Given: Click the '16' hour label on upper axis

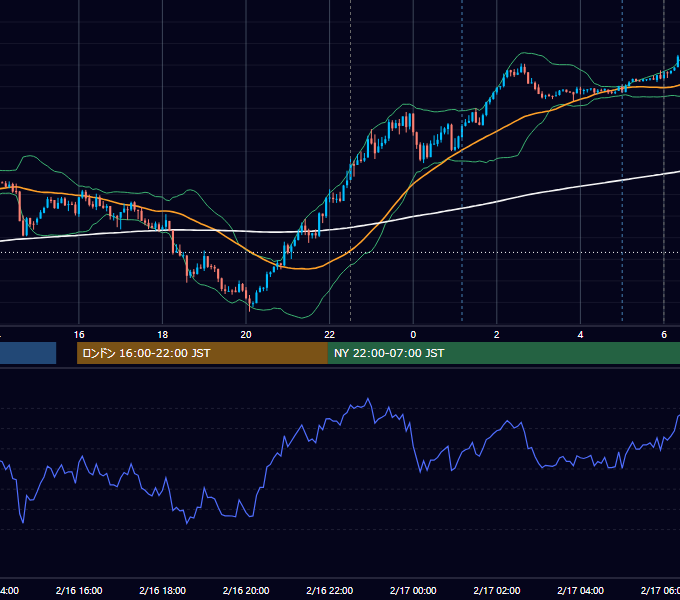Looking at the screenshot, I should pos(79,335).
